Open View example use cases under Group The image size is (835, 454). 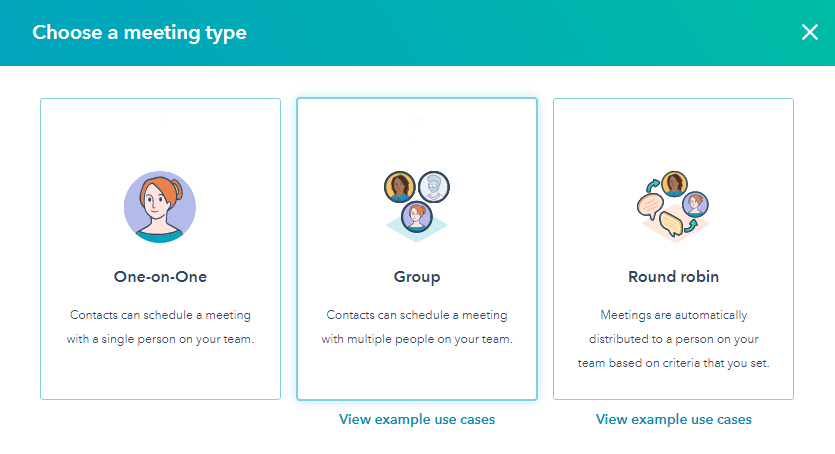[417, 419]
